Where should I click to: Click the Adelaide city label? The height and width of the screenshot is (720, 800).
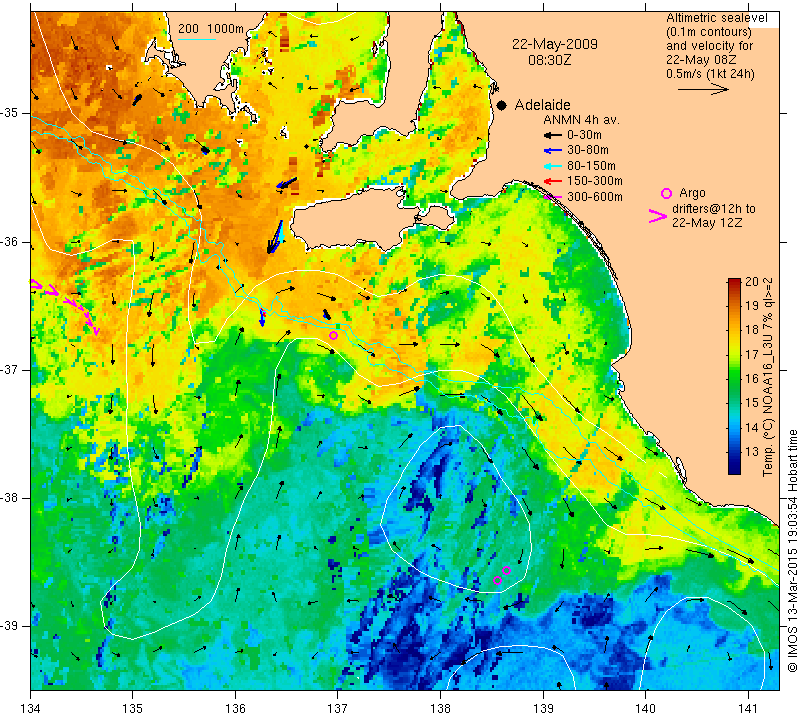(x=542, y=105)
